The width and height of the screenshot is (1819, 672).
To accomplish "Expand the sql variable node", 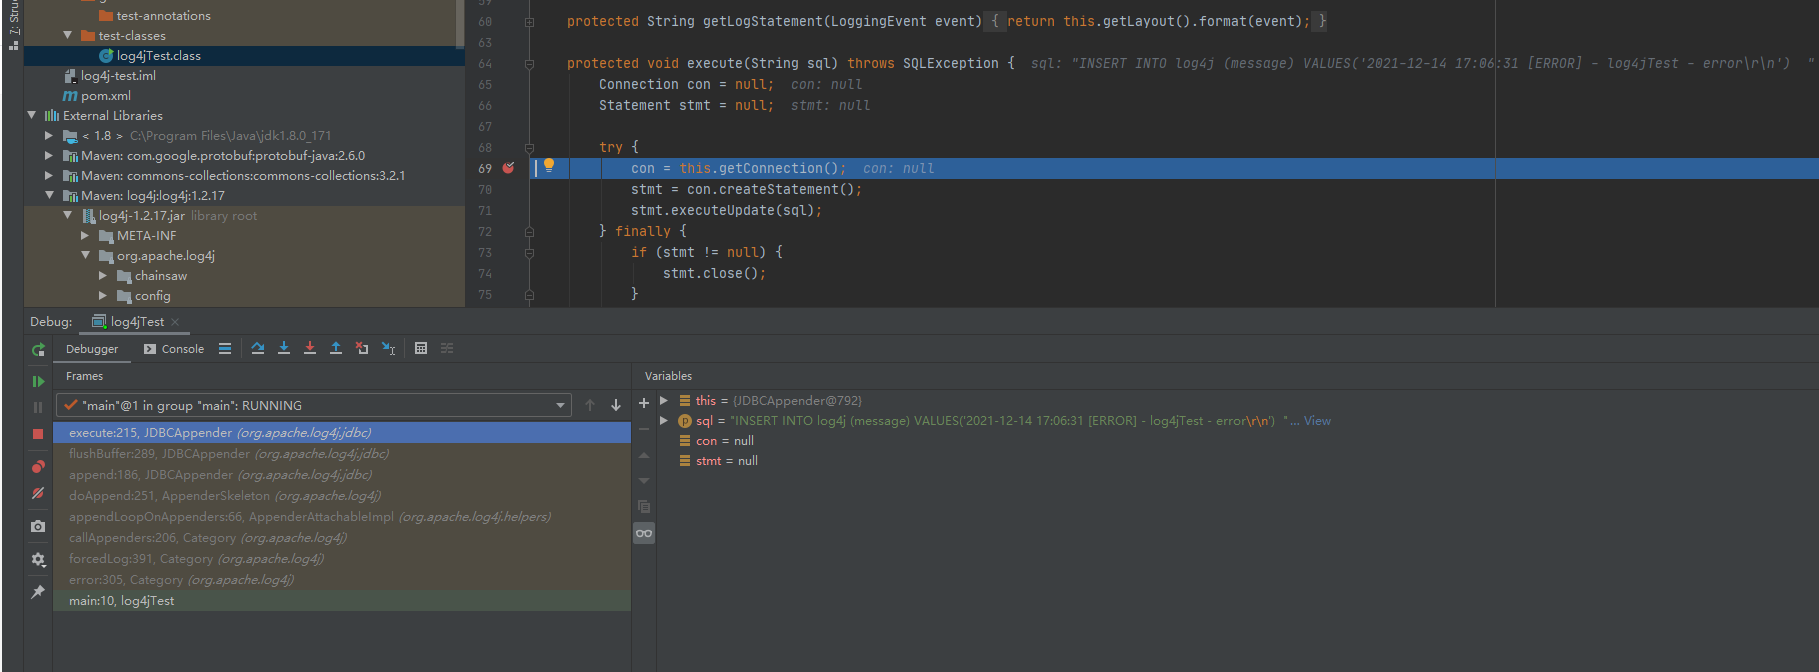I will [663, 421].
